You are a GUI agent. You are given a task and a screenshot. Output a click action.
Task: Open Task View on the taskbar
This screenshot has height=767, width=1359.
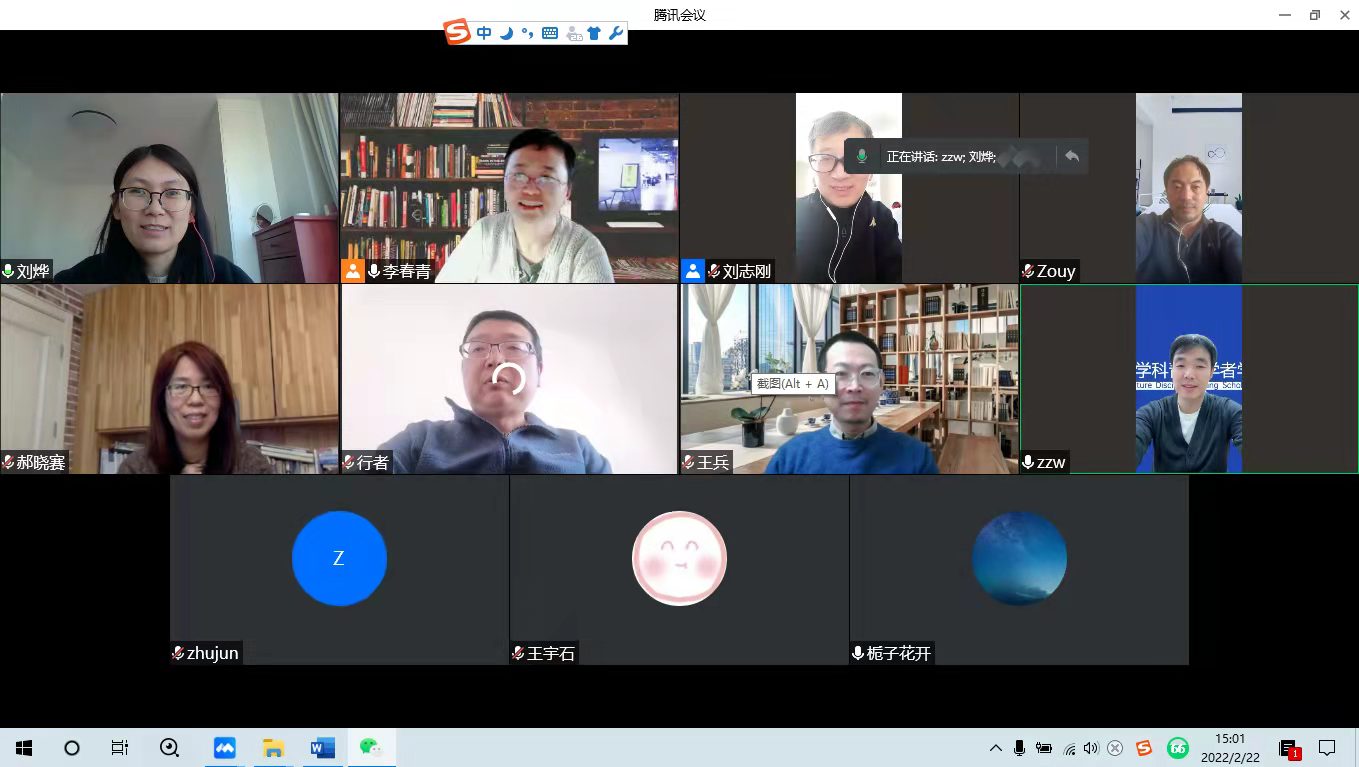[x=120, y=748]
